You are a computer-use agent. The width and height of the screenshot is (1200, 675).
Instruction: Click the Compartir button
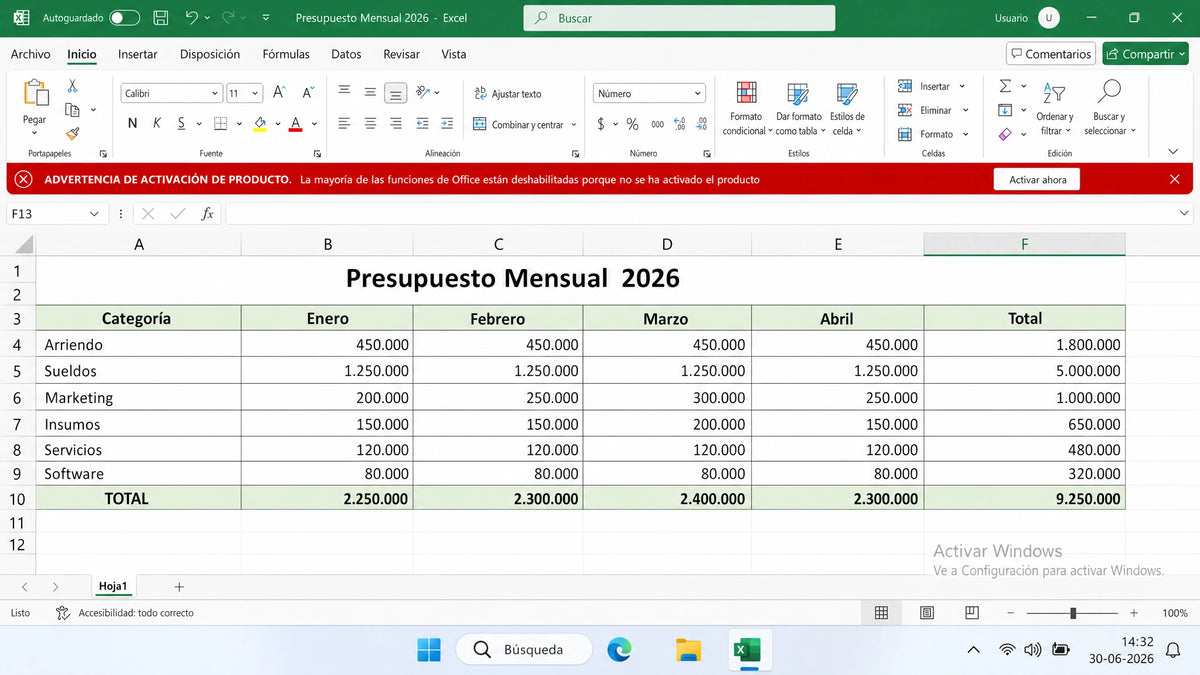pos(1145,54)
